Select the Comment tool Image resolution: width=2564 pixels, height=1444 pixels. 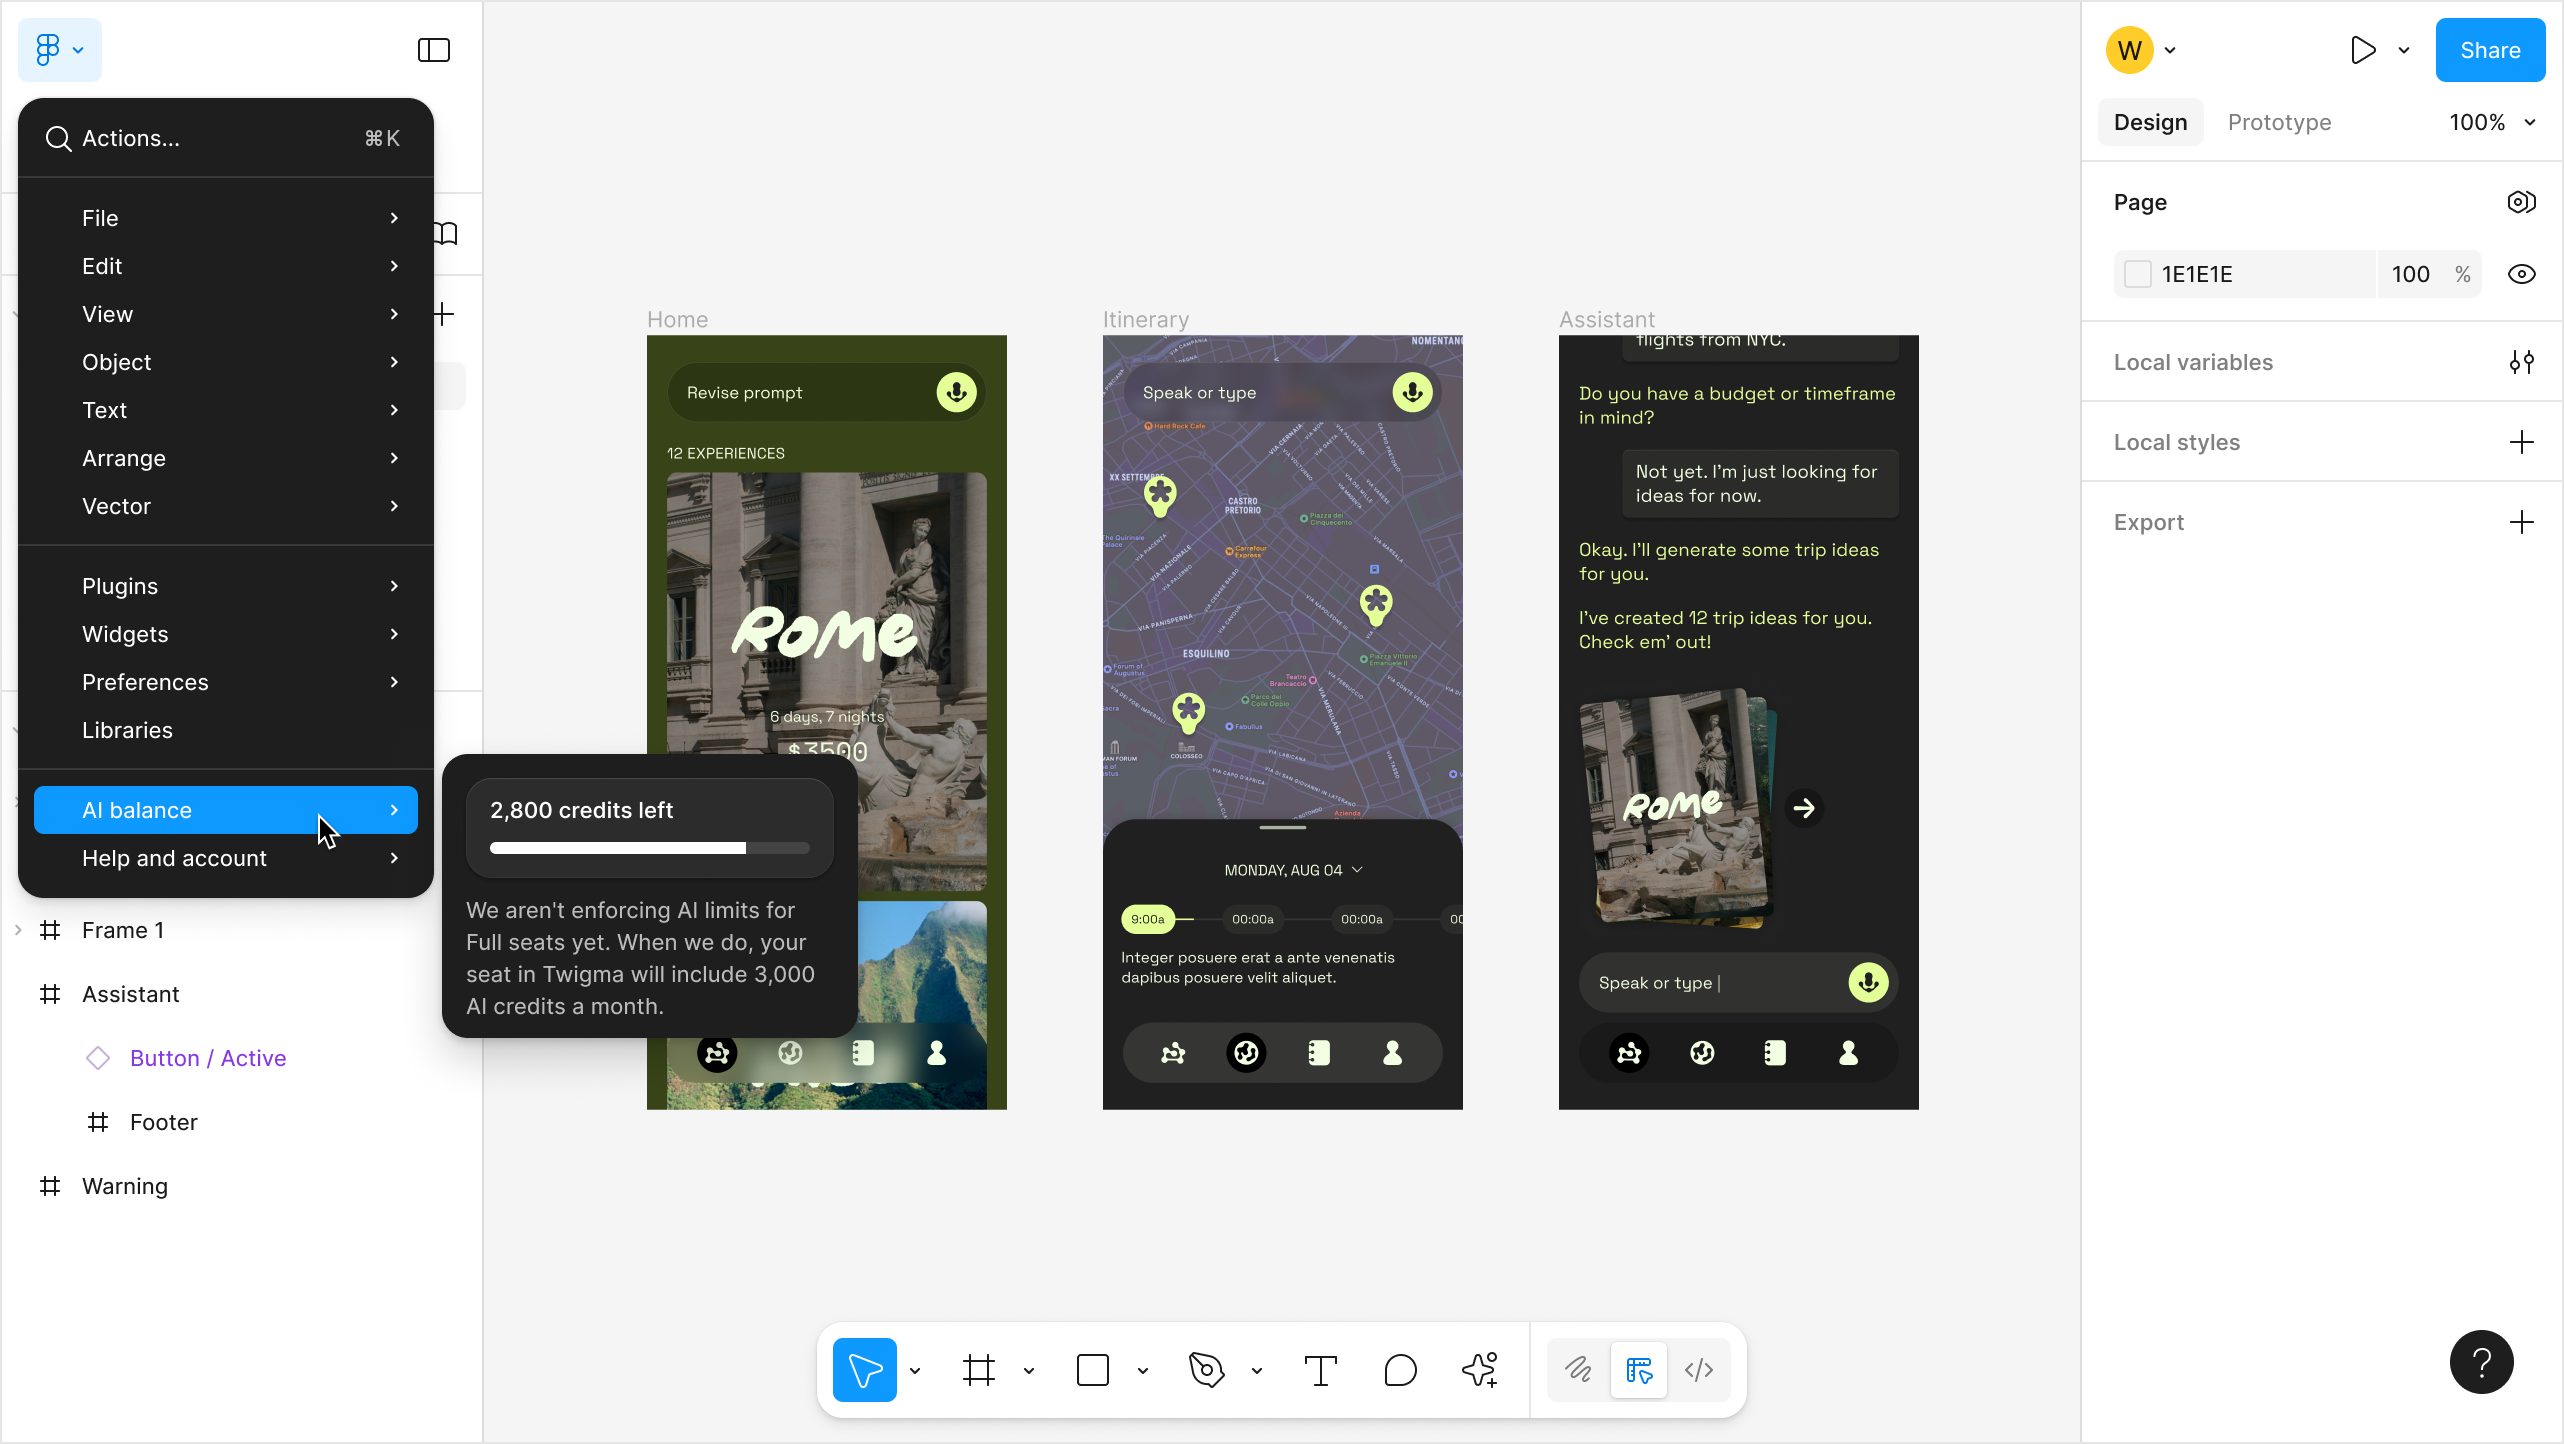(x=1400, y=1369)
